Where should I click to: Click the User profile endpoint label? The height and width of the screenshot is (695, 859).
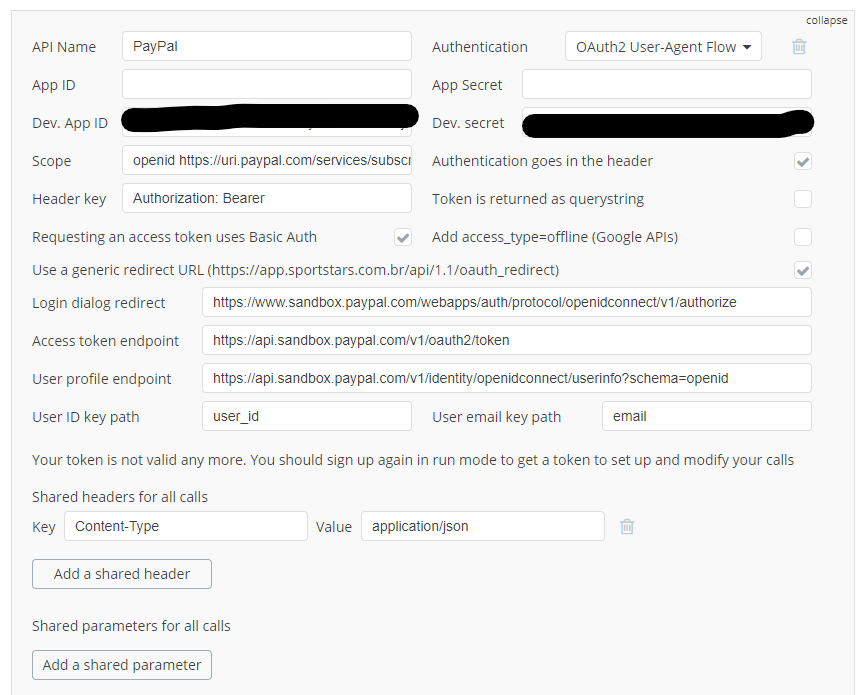(x=101, y=379)
